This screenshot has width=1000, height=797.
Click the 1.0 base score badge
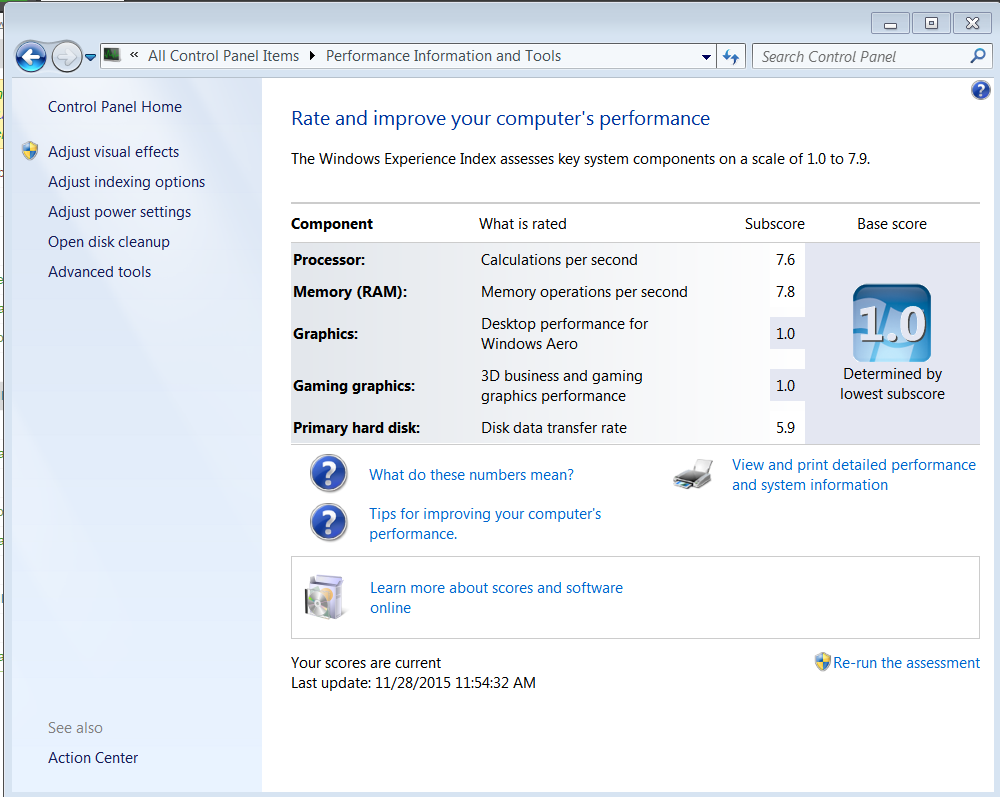point(892,323)
